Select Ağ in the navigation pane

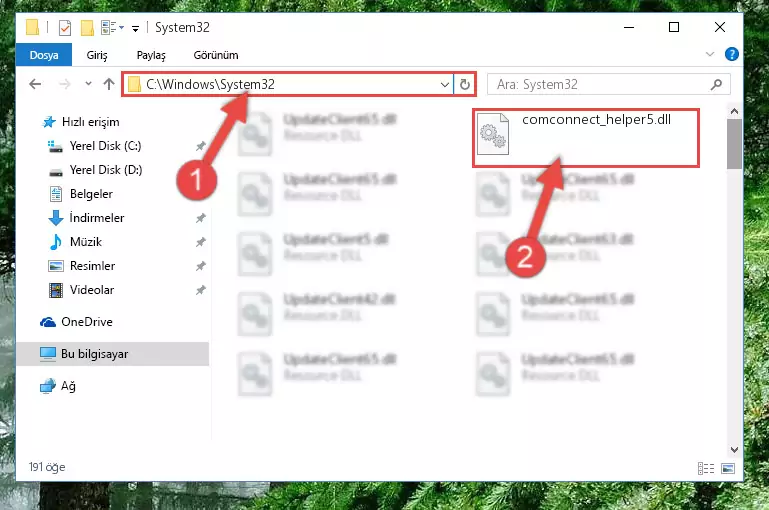pos(68,386)
